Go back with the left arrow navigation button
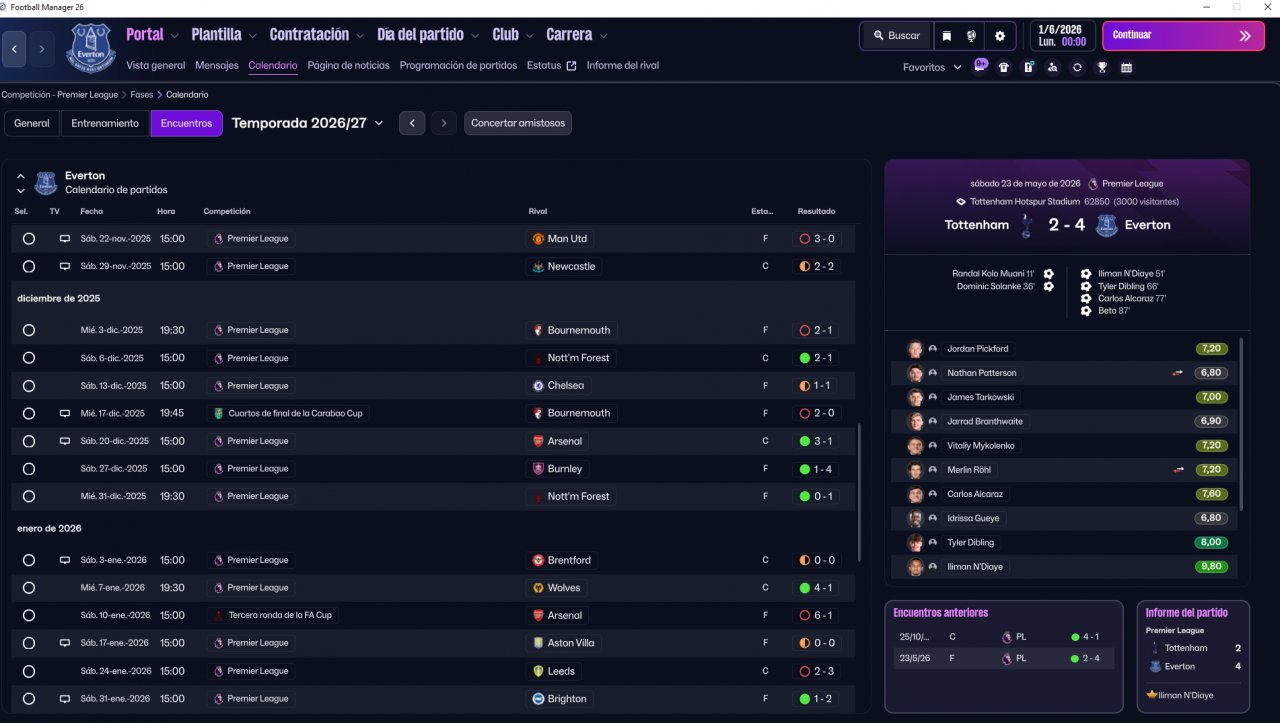The width and height of the screenshot is (1280, 723). click(14, 48)
